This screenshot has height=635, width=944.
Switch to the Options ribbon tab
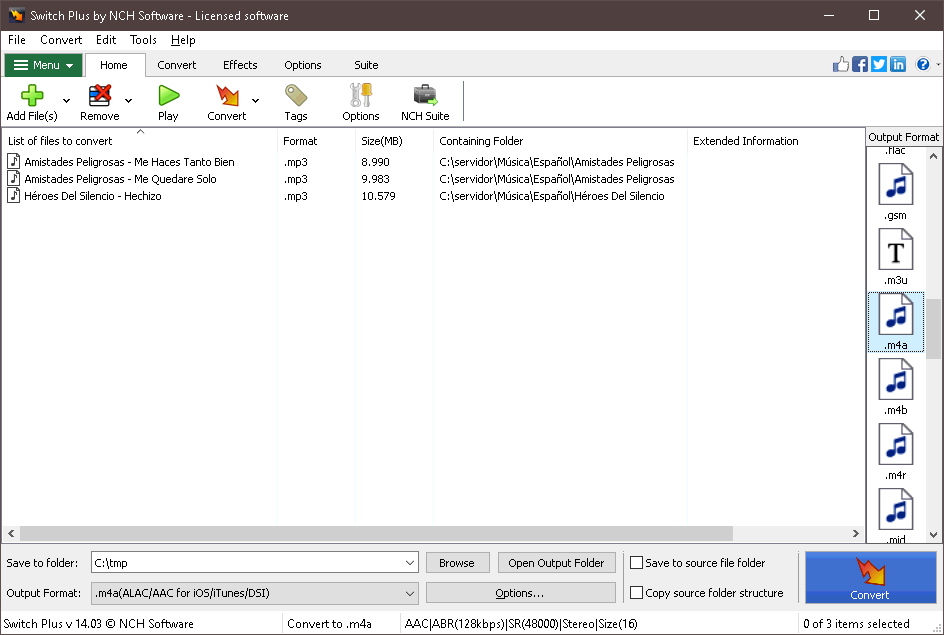303,65
